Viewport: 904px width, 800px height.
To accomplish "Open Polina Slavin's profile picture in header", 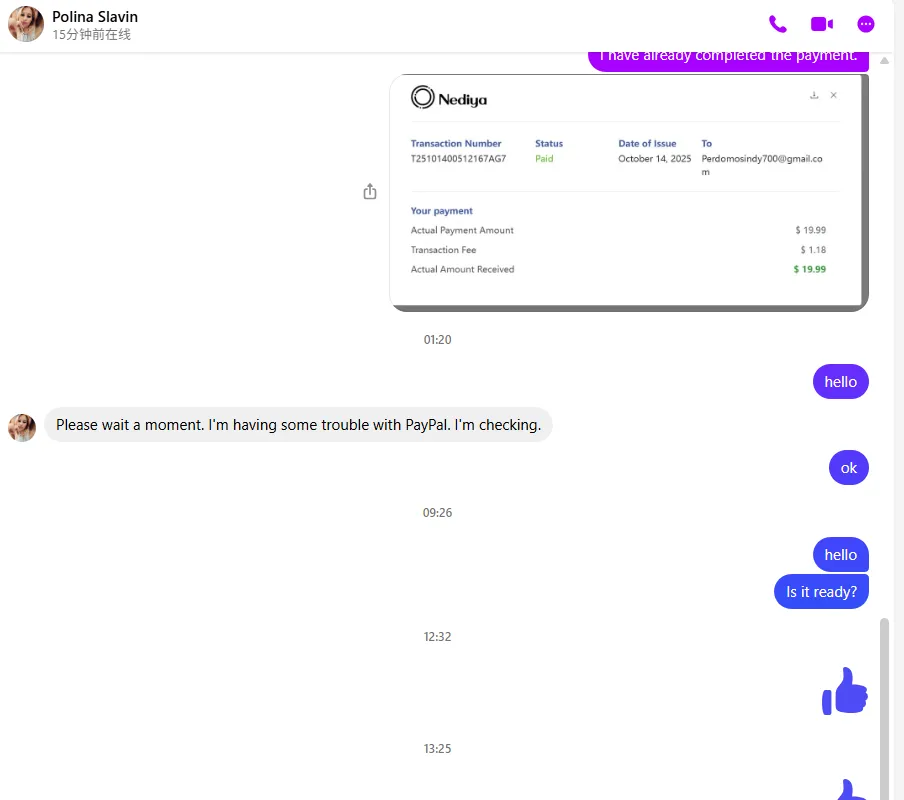I will [x=25, y=24].
